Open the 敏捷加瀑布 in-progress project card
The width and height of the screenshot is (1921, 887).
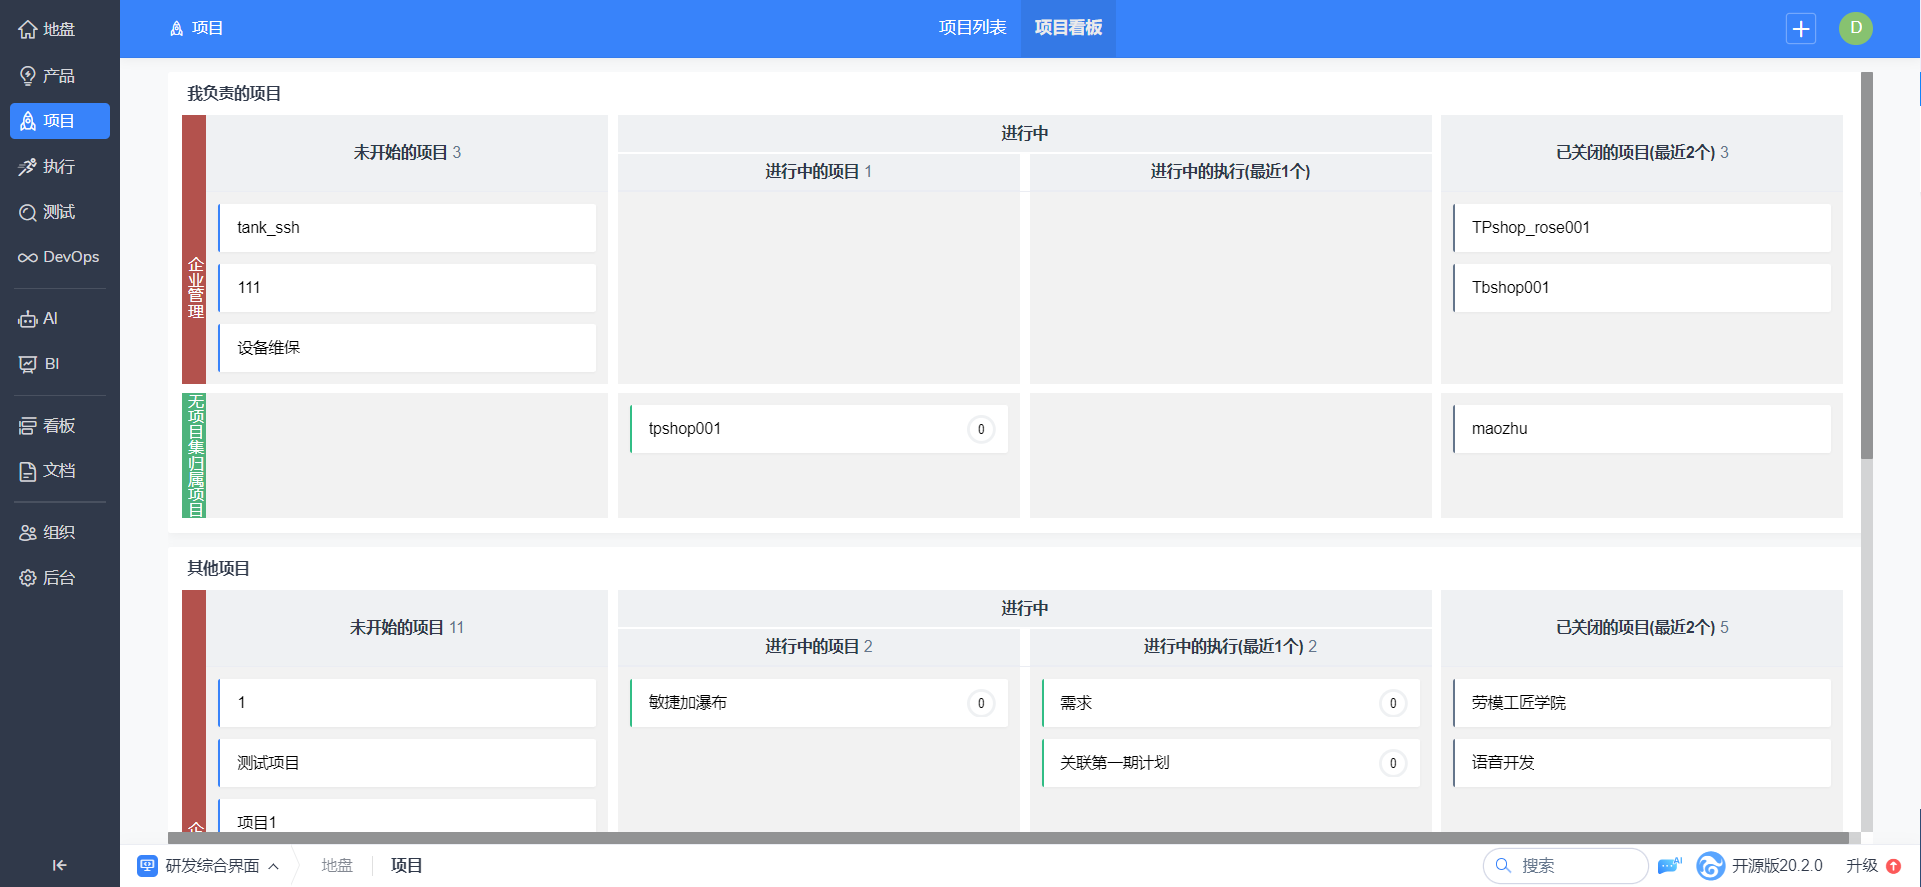pos(800,703)
